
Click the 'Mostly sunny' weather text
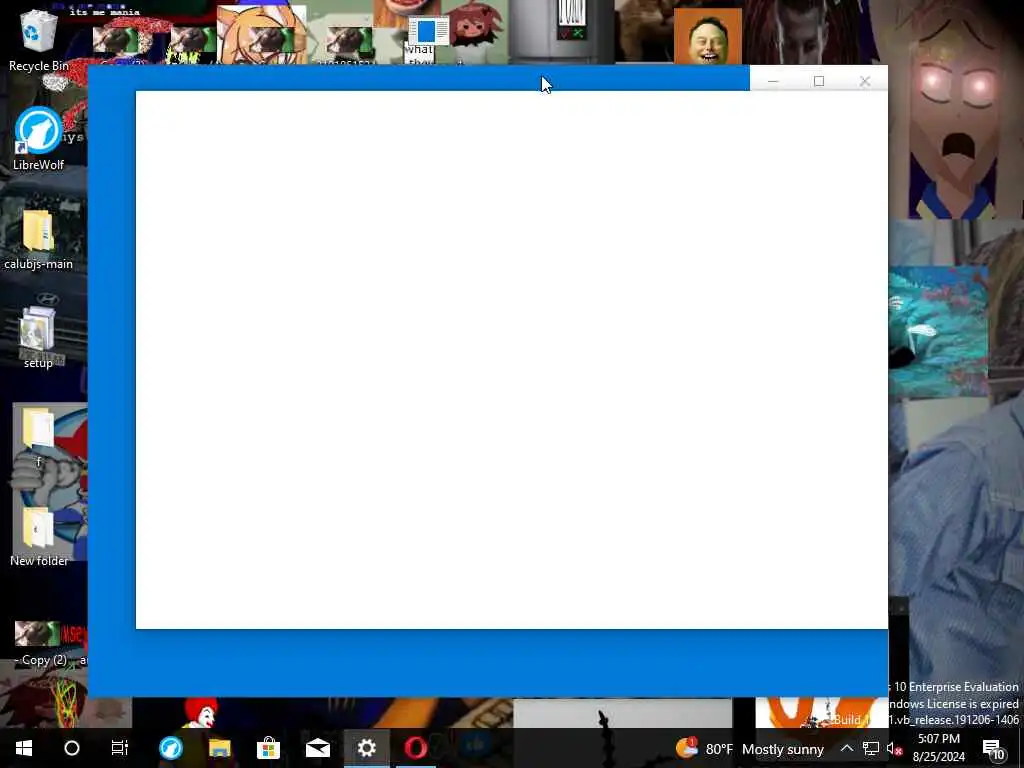coord(783,749)
